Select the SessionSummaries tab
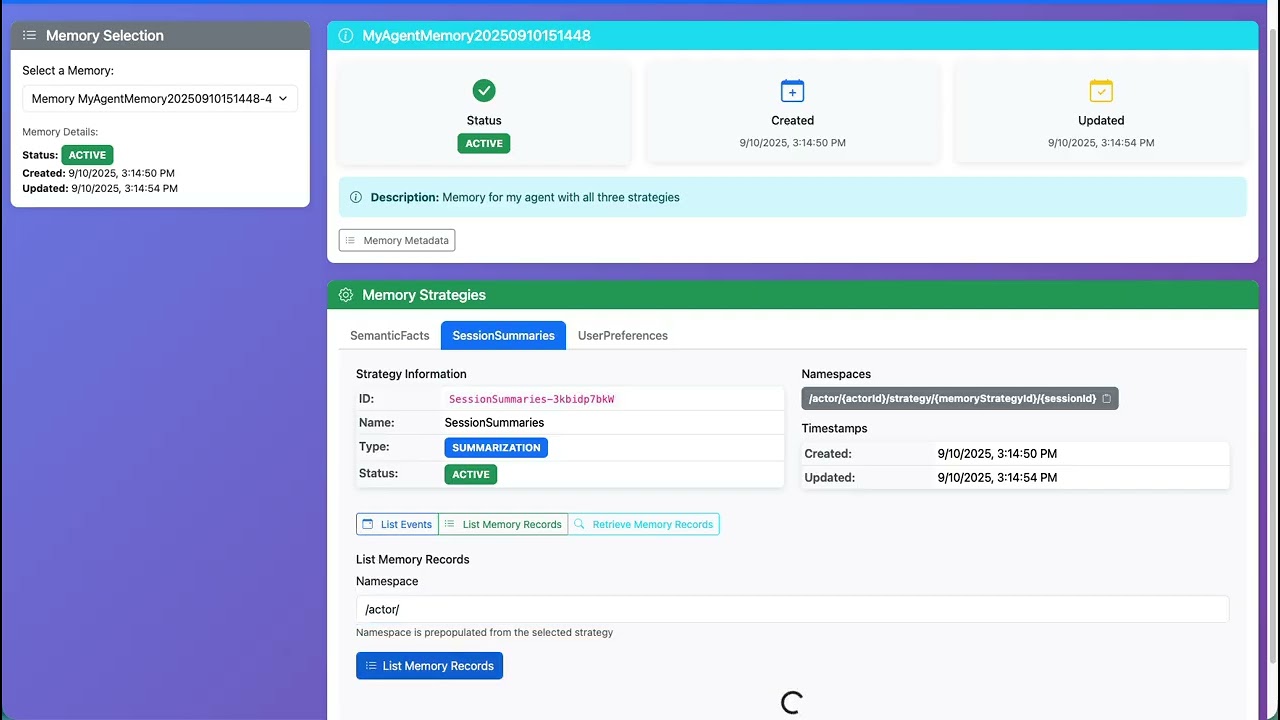Screen dimensions: 1280x720 pos(503,336)
